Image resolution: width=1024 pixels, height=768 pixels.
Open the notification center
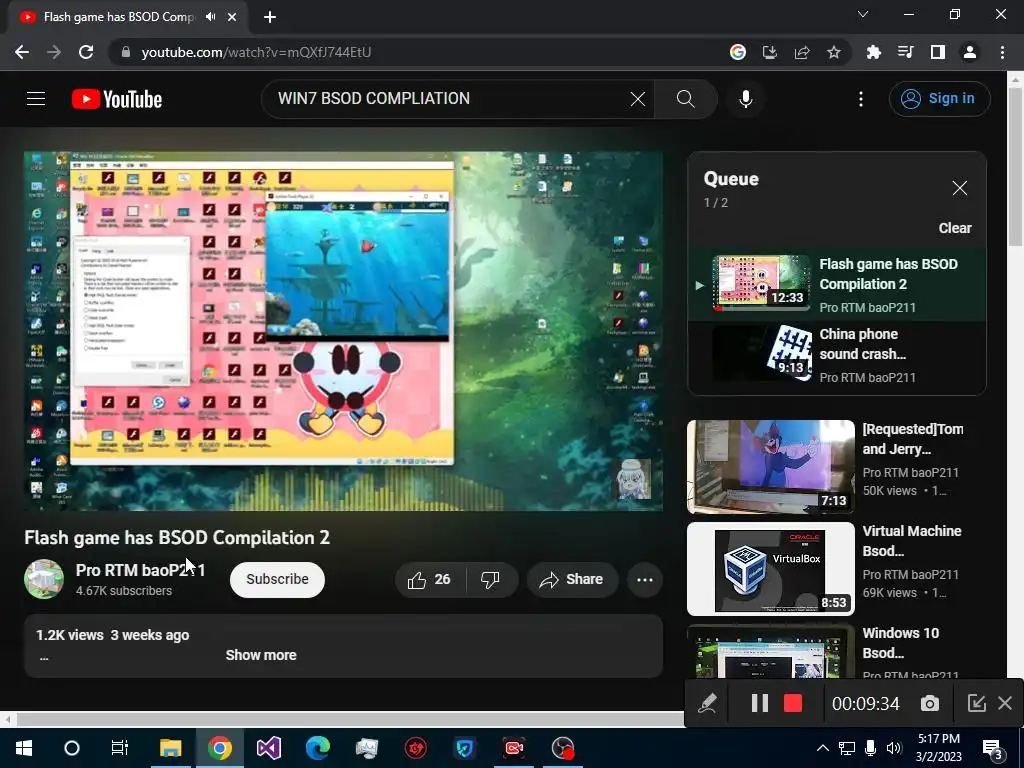click(x=993, y=748)
